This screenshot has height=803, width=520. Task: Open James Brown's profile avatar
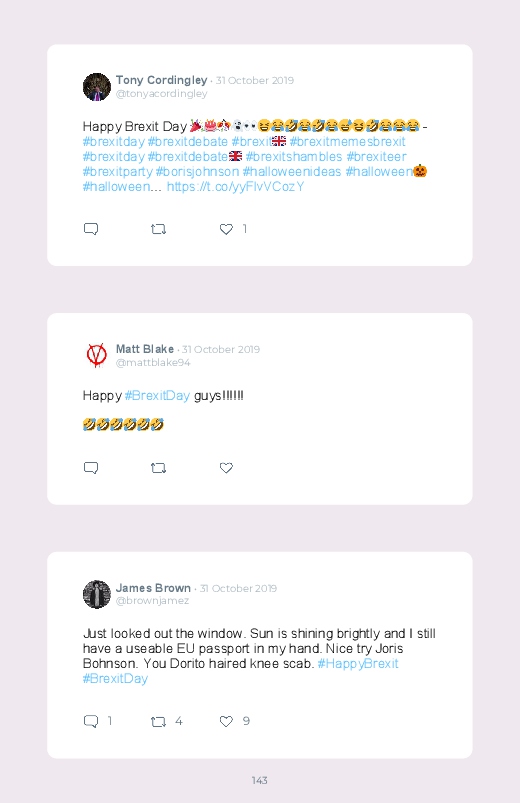(97, 595)
